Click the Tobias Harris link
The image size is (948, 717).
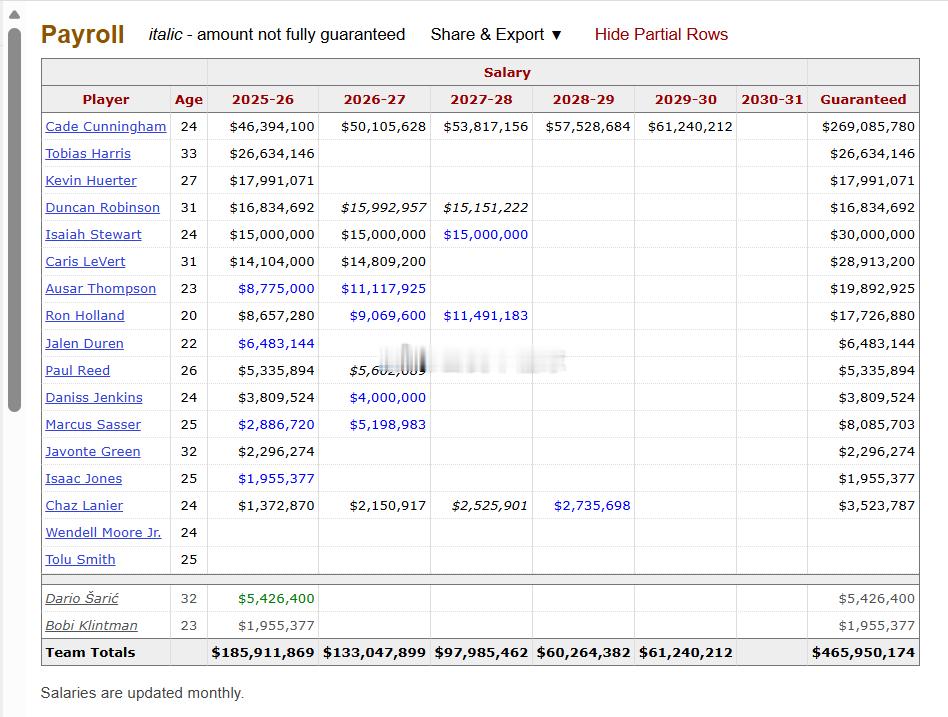coord(88,154)
